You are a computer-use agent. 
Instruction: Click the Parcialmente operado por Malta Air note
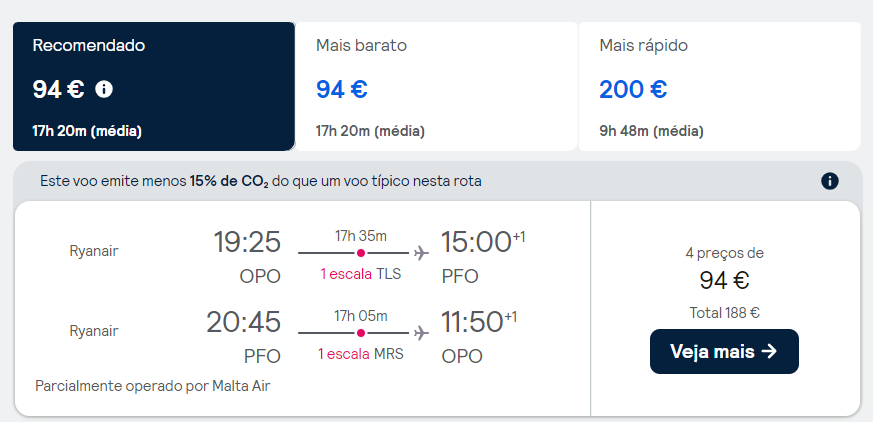[x=153, y=386]
